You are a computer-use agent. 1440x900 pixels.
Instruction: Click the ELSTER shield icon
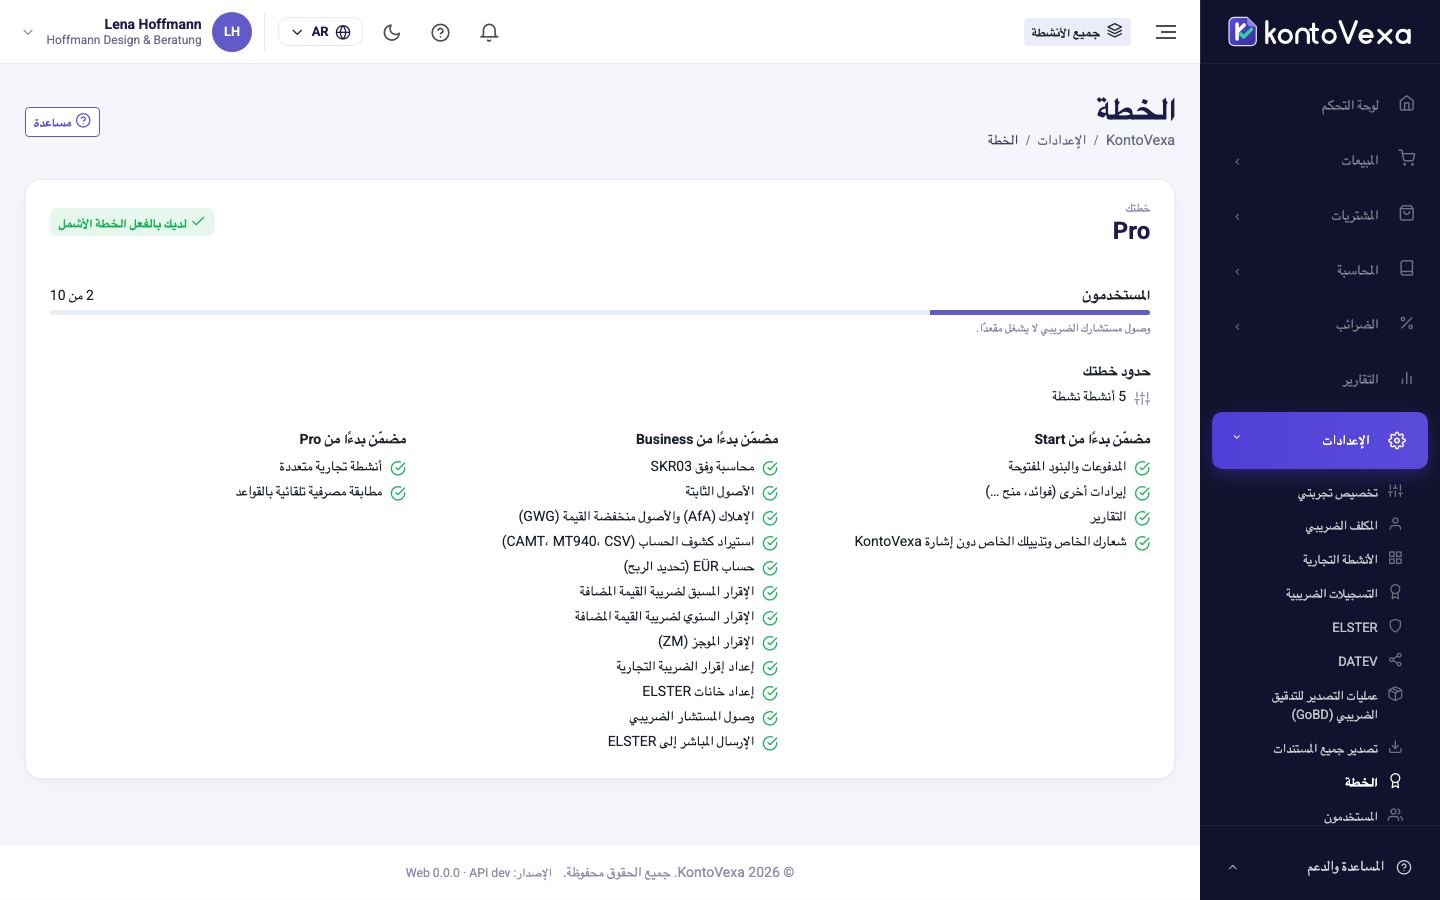coord(1395,626)
